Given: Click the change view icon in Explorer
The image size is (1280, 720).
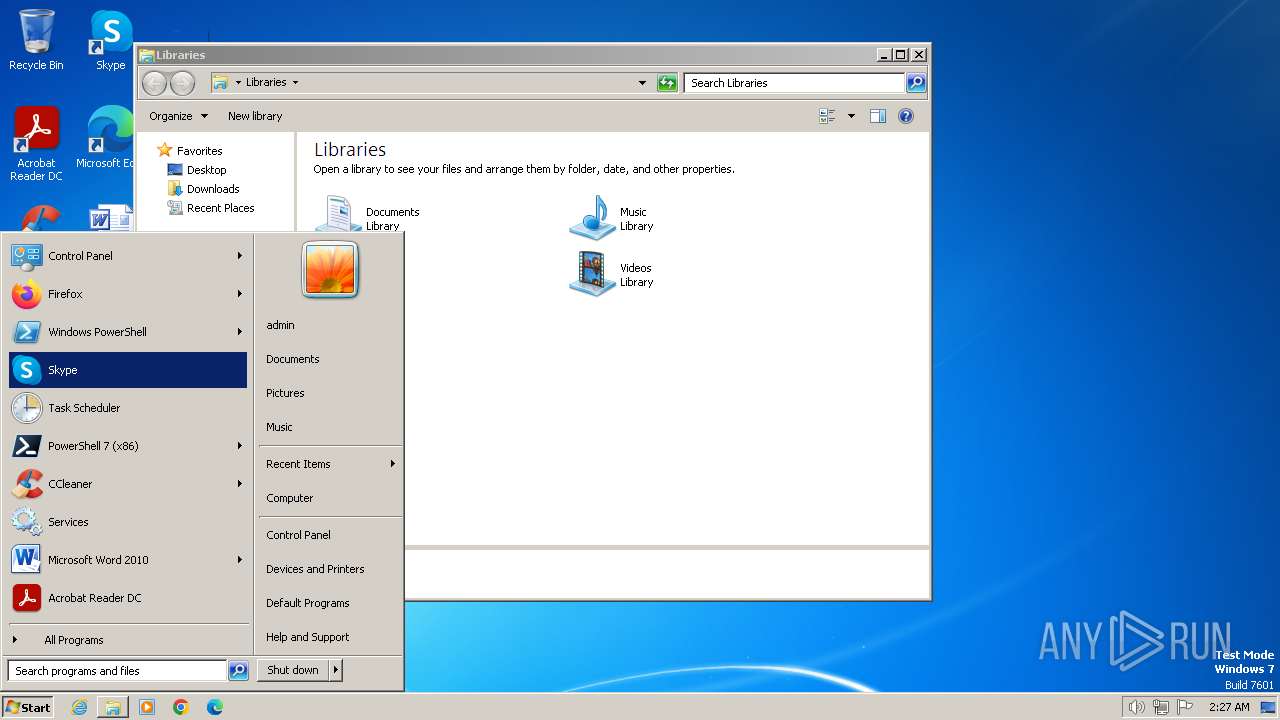Looking at the screenshot, I should (828, 116).
